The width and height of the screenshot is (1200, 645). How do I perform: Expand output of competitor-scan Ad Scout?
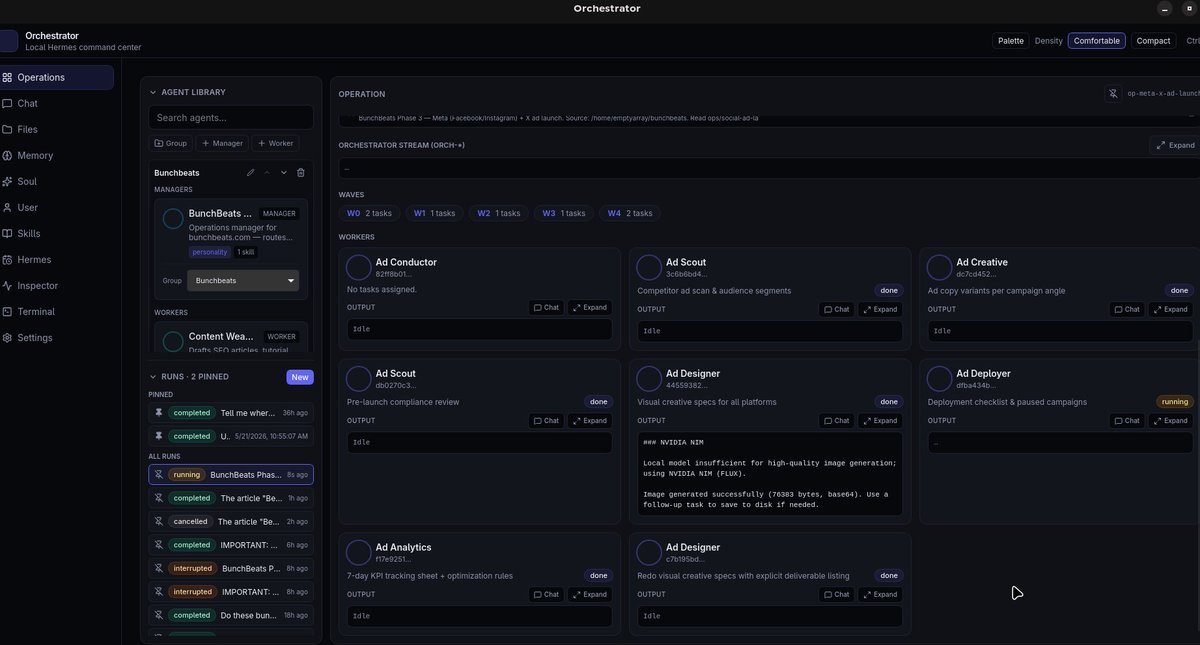880,309
